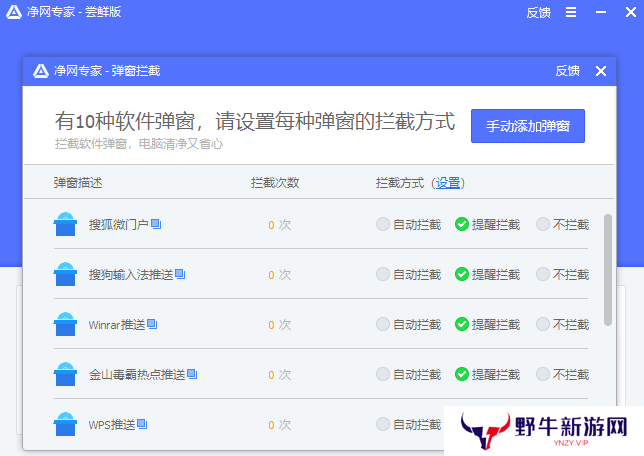The height and width of the screenshot is (456, 644).
Task: Select 自动拦截 for 搜狗输入法推送
Action: click(x=408, y=274)
